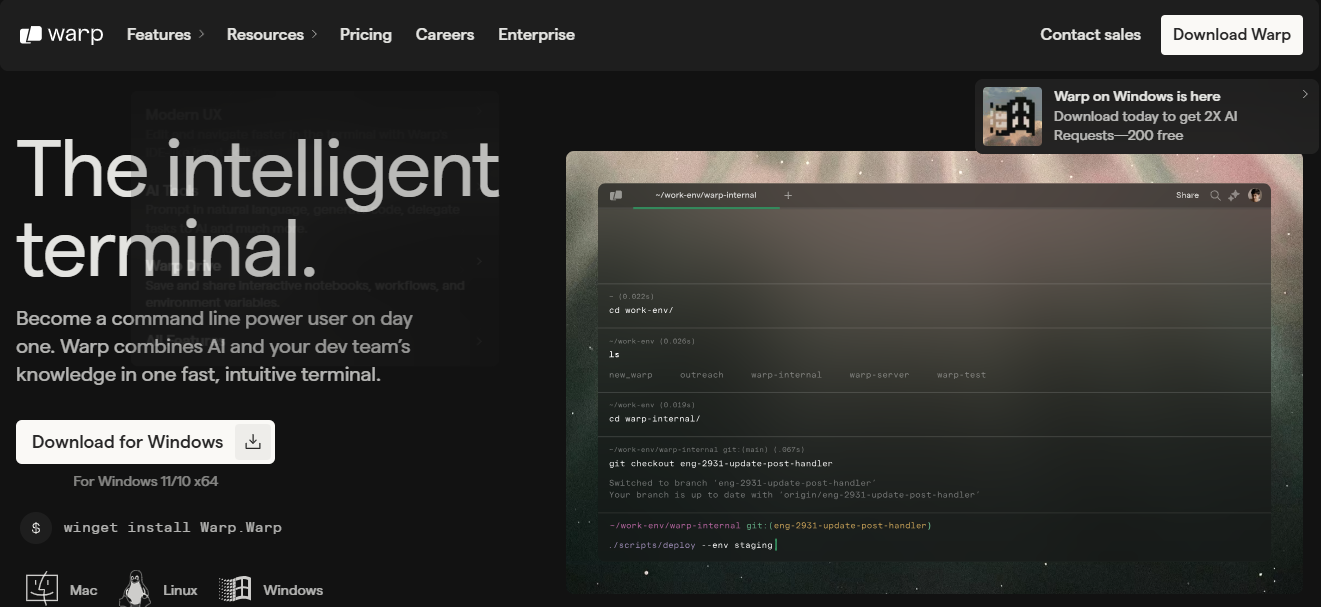Select the Mac platform icon
Image resolution: width=1321 pixels, height=607 pixels.
coord(43,590)
